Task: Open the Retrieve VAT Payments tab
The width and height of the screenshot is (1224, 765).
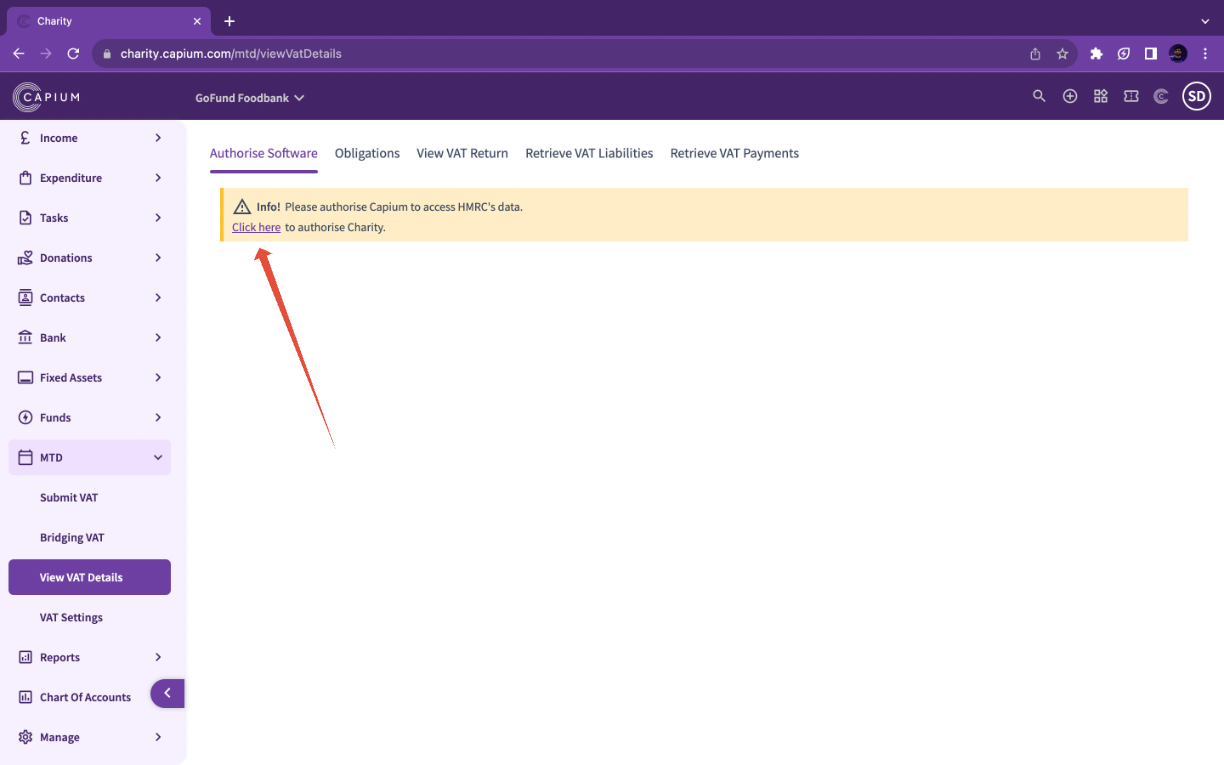Action: tap(734, 153)
